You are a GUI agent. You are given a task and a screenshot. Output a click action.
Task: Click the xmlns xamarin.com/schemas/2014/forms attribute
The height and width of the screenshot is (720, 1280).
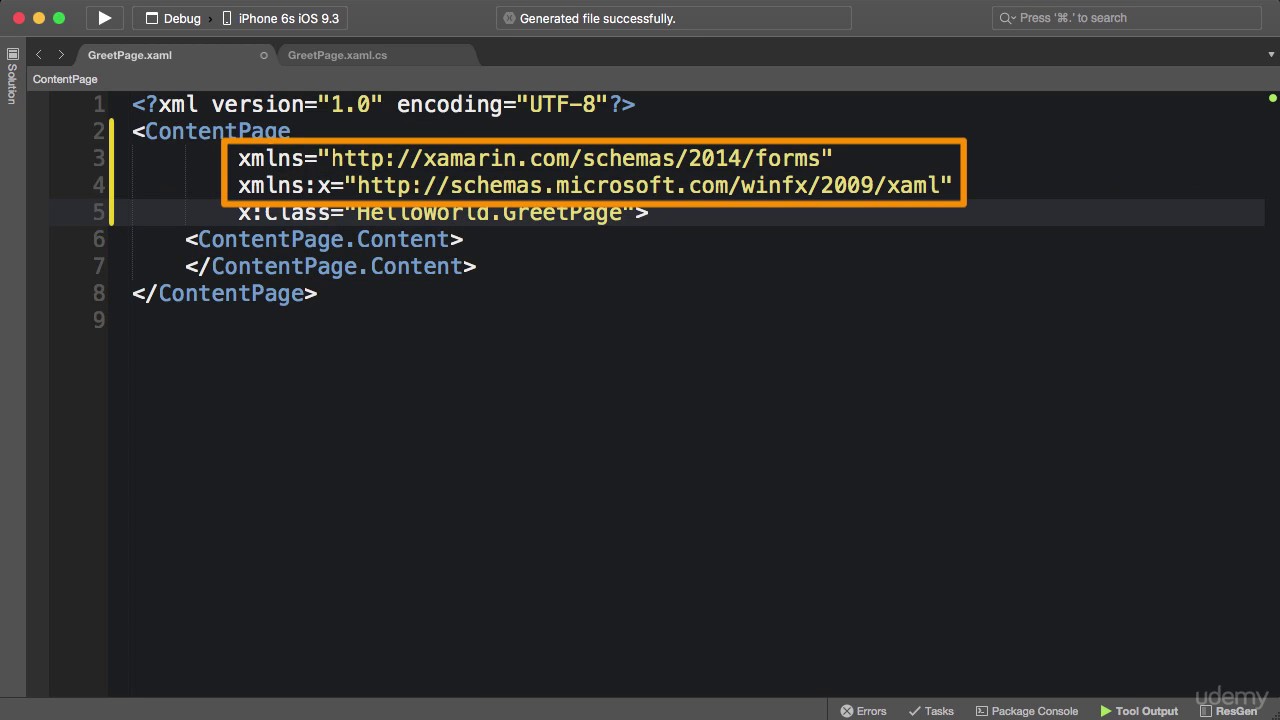[x=535, y=158]
